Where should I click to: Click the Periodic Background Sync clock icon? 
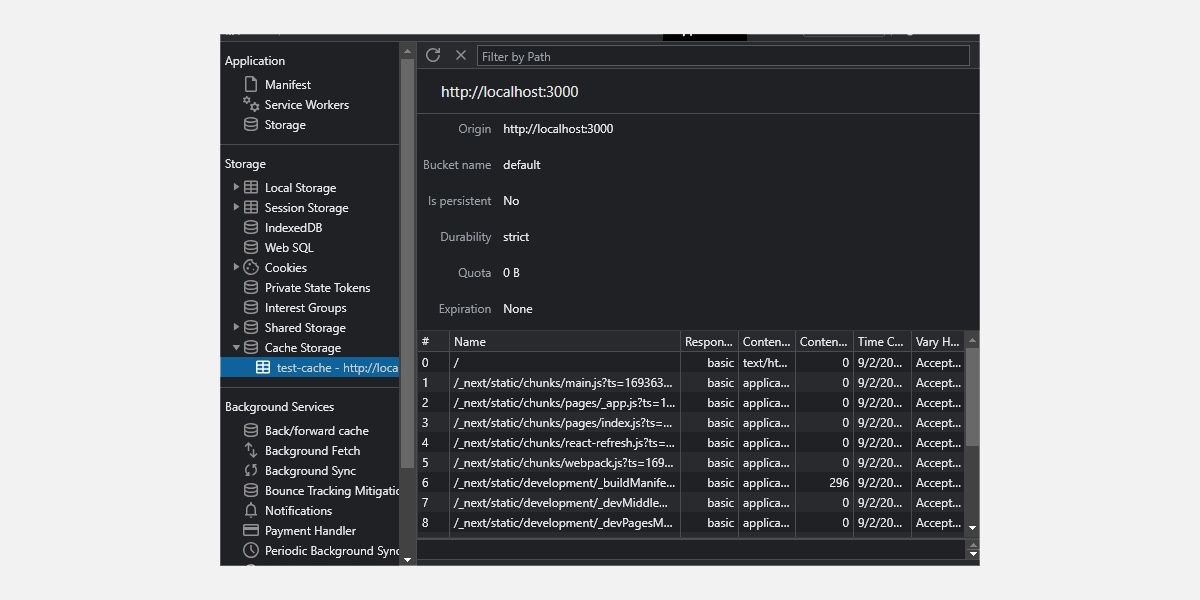tap(251, 551)
